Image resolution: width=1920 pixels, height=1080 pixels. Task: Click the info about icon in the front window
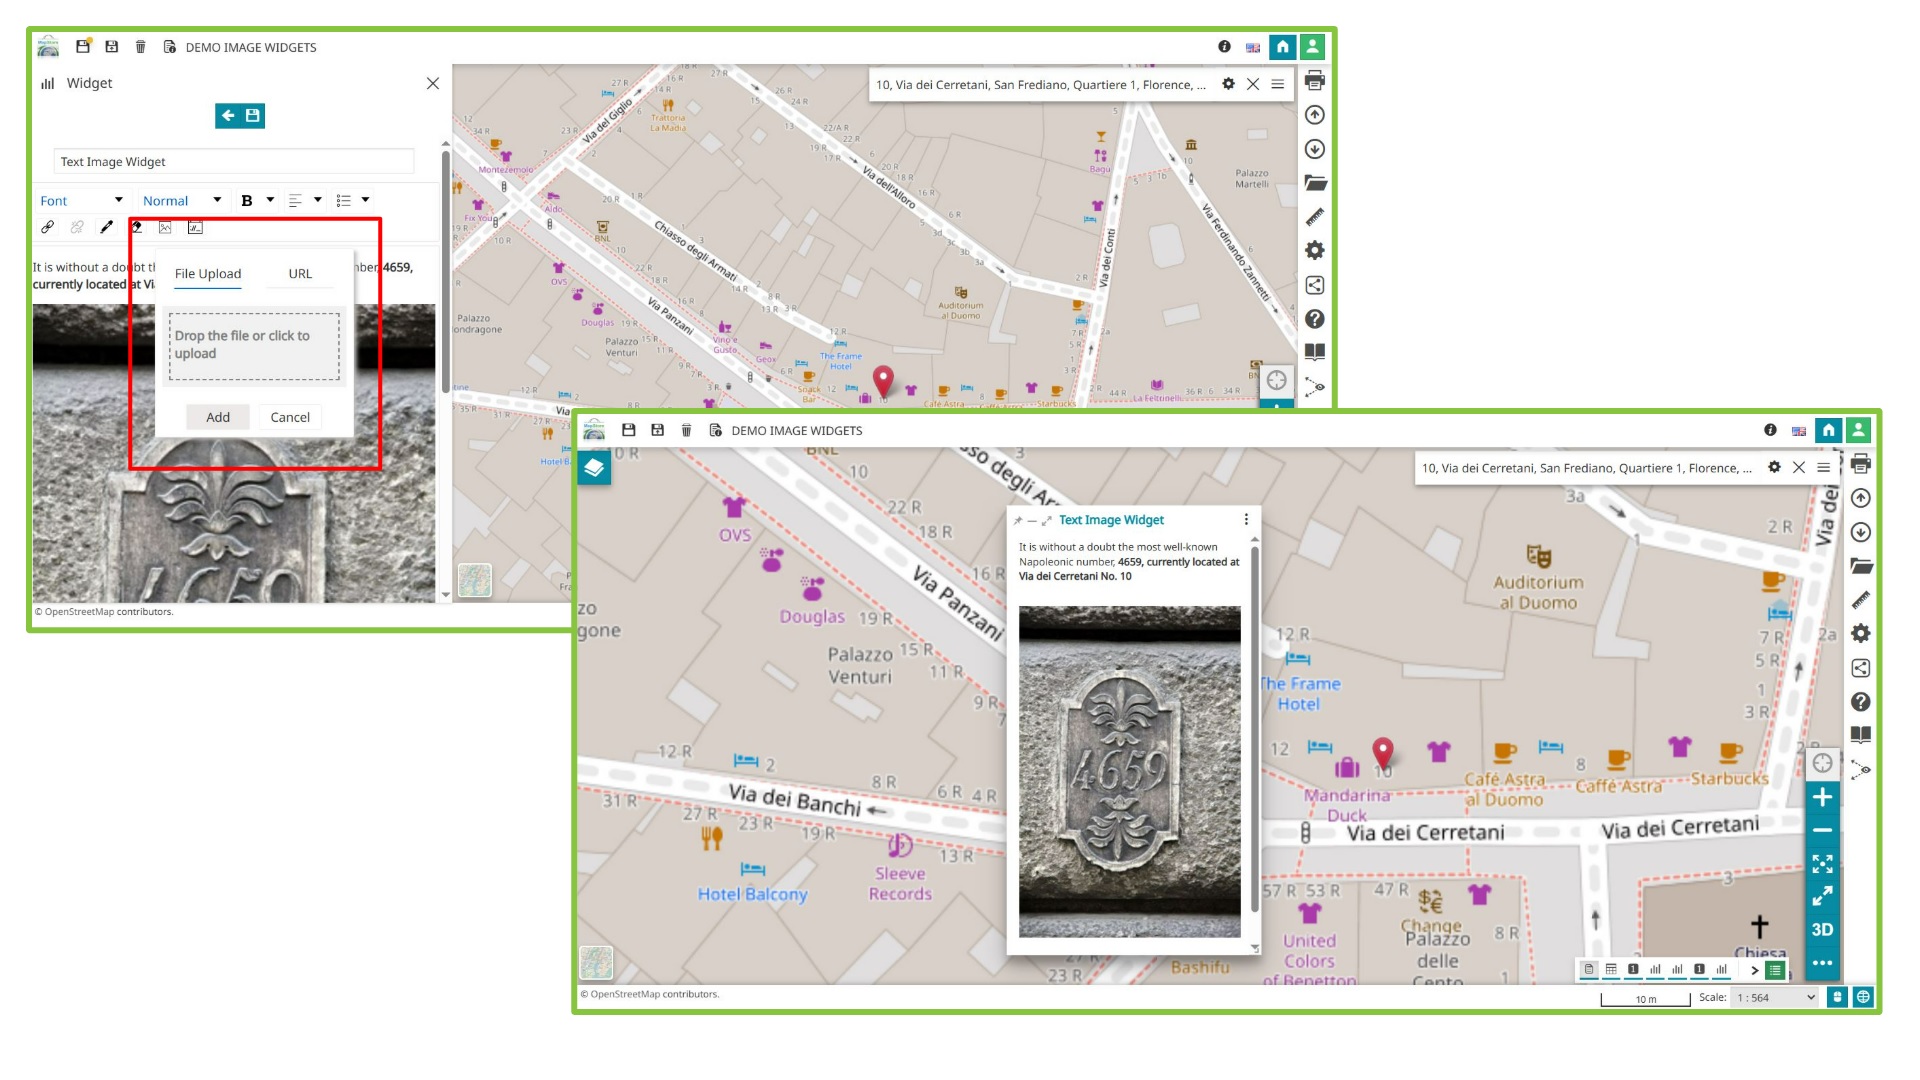[1770, 430]
